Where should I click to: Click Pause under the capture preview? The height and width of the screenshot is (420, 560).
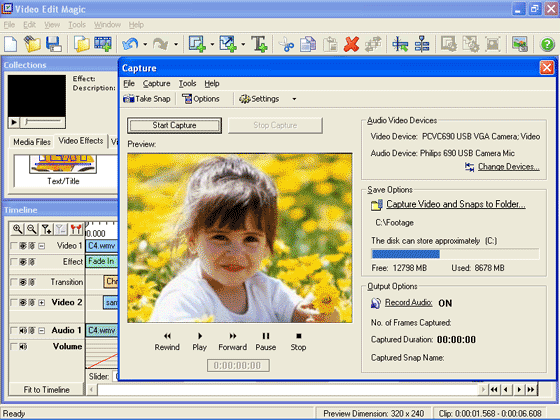[266, 341]
